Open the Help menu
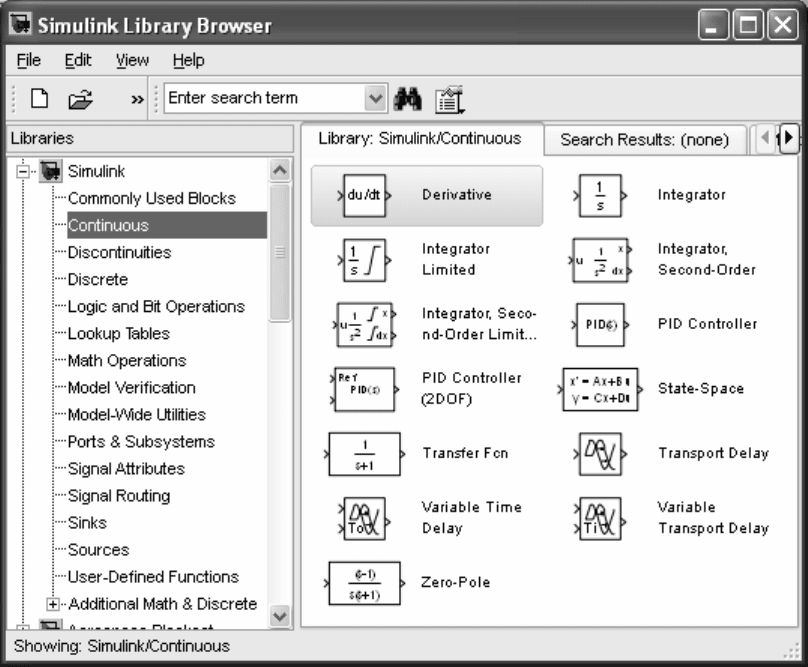Screen dimensions: 808x667 [x=189, y=60]
